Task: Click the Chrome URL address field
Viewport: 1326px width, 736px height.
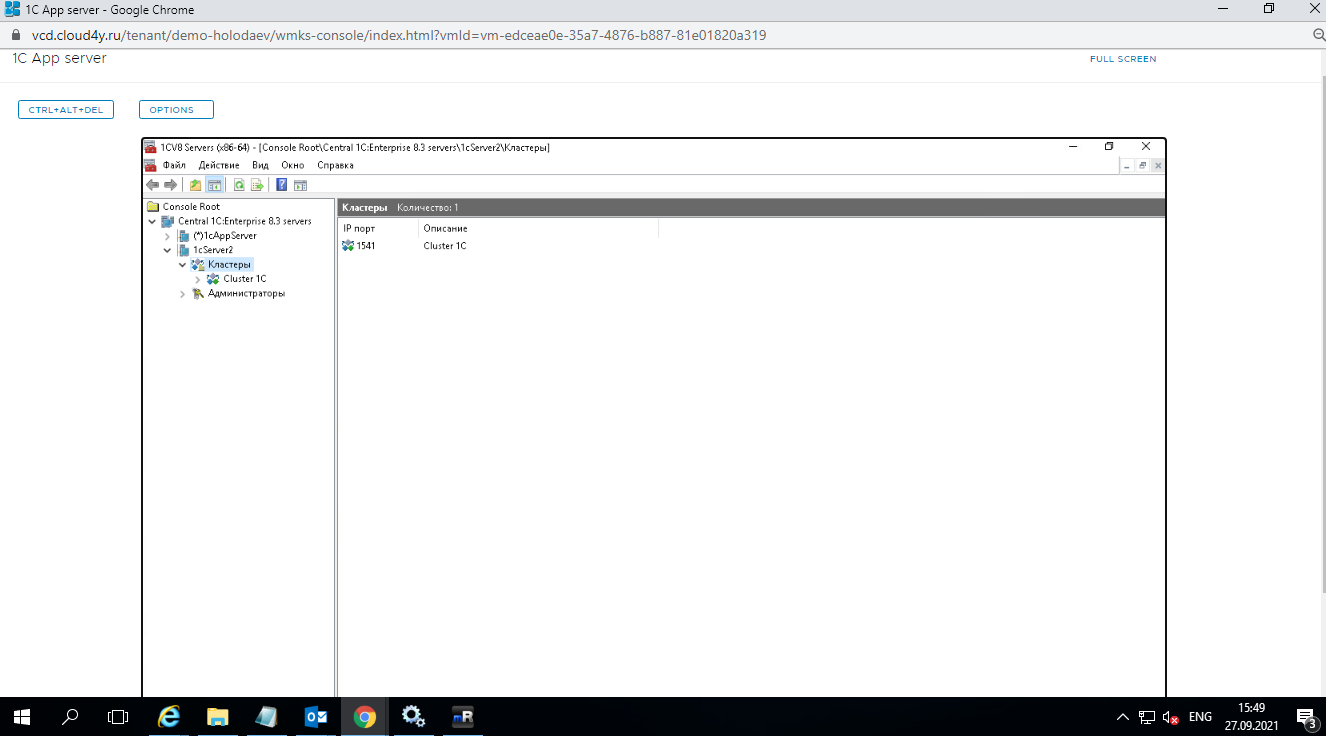Action: click(x=400, y=35)
